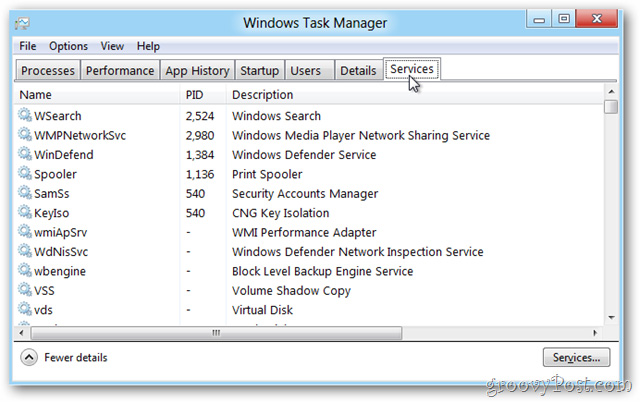Click the Windows Search description
The image size is (640, 402).
click(276, 116)
